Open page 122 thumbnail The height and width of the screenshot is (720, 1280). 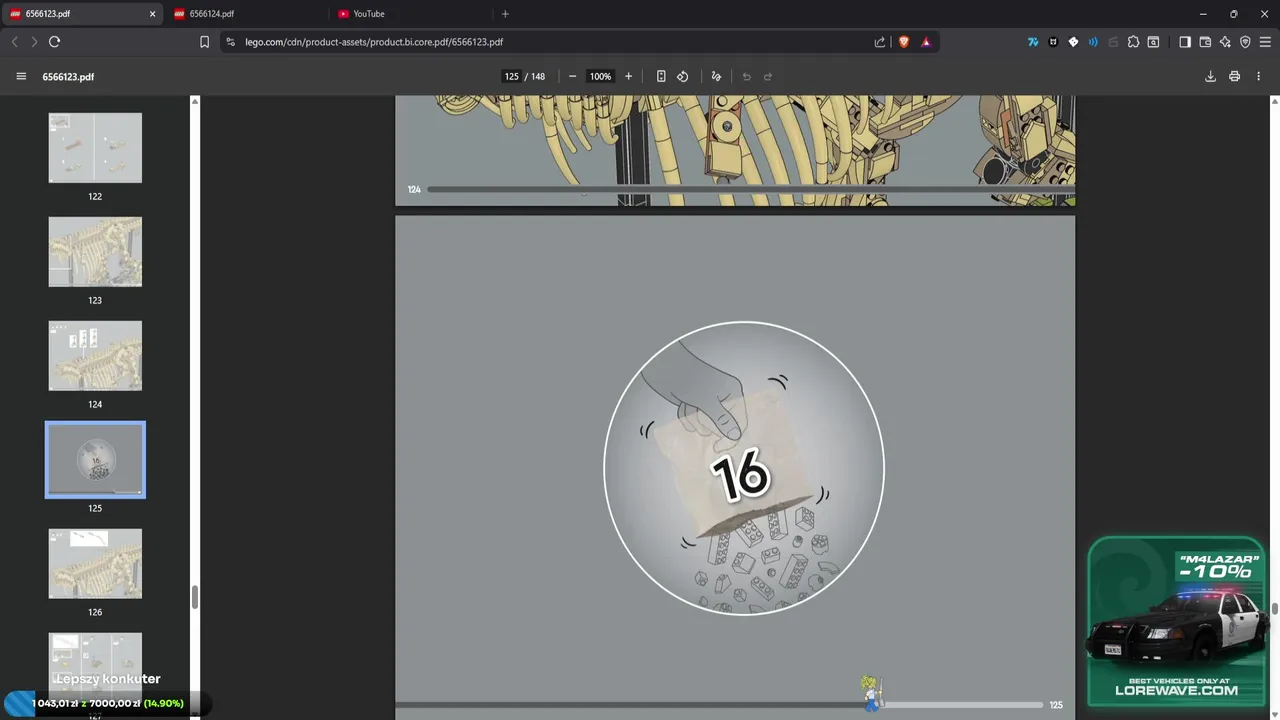tap(95, 148)
